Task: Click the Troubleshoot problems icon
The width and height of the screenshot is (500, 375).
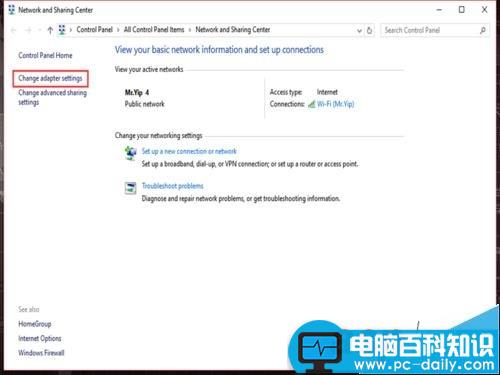Action: click(130, 188)
